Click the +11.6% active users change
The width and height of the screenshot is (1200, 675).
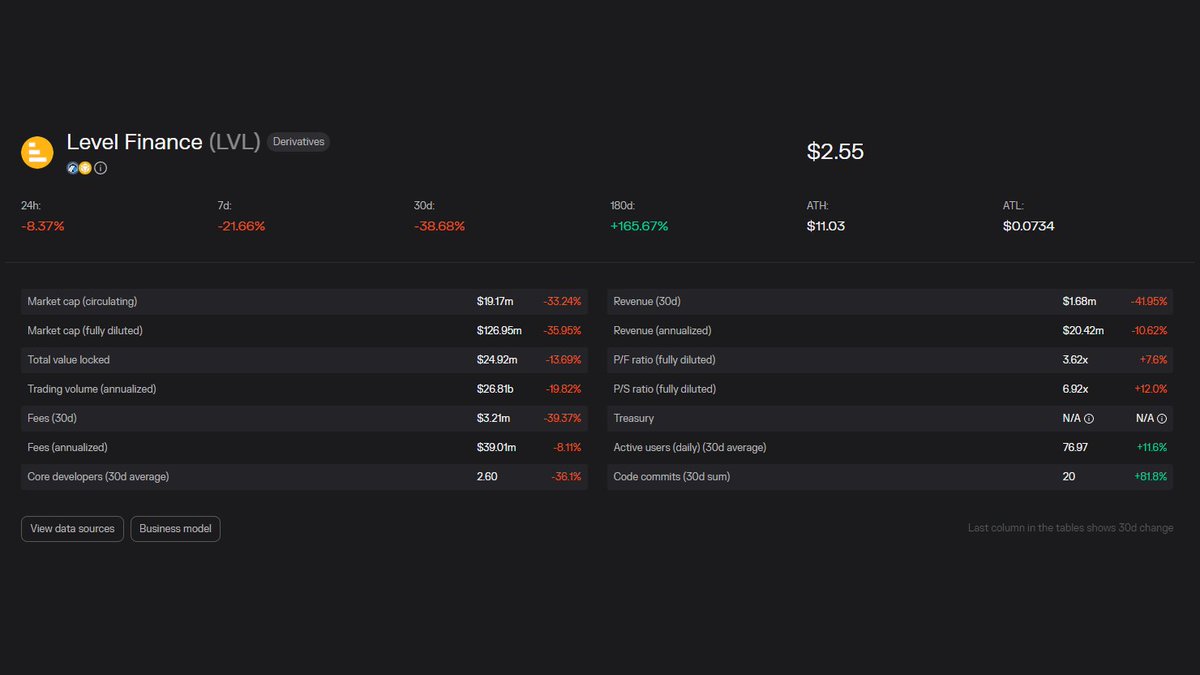tap(1151, 447)
